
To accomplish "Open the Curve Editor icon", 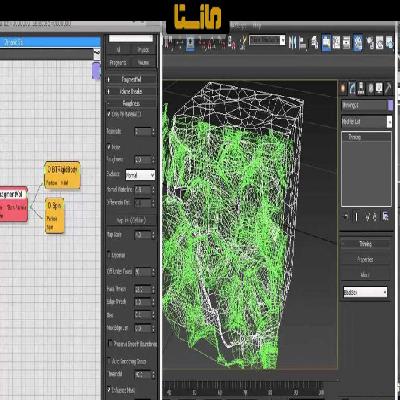I will (x=337, y=43).
